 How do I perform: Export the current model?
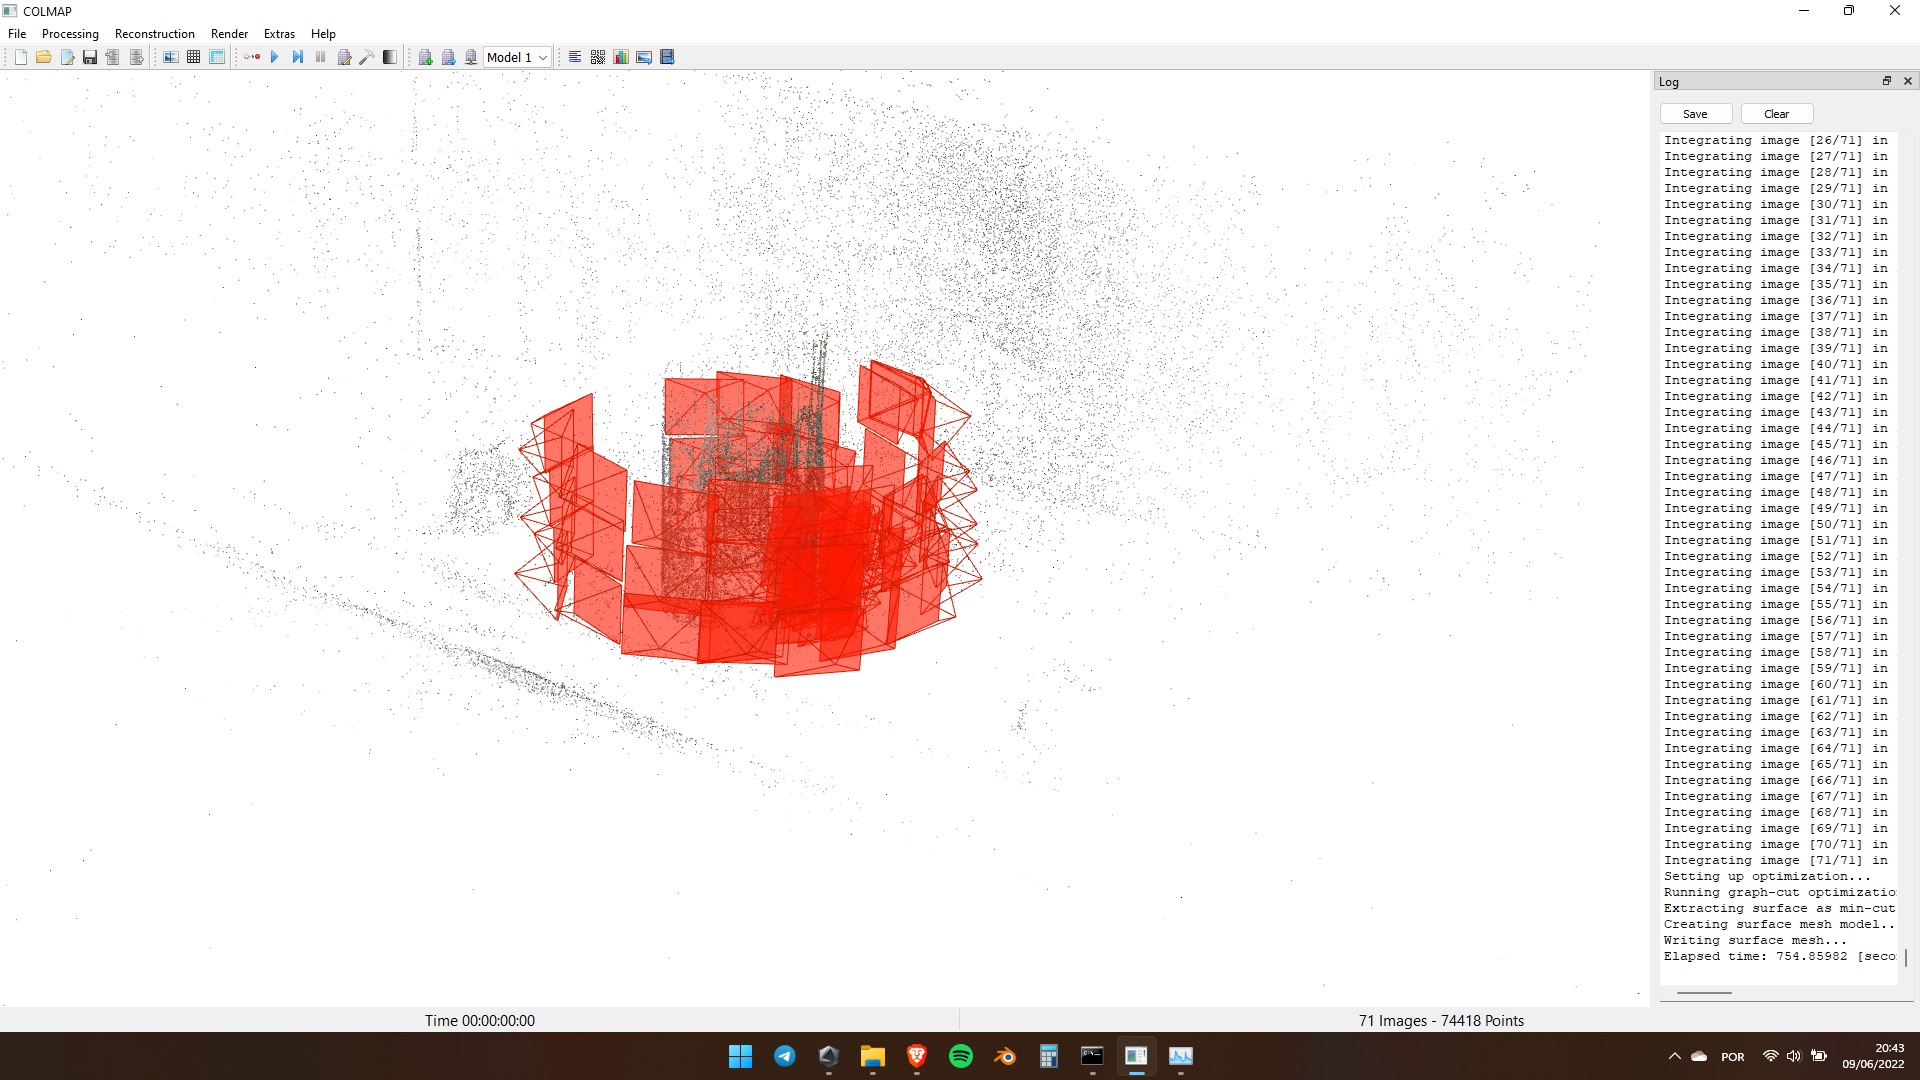tap(137, 57)
